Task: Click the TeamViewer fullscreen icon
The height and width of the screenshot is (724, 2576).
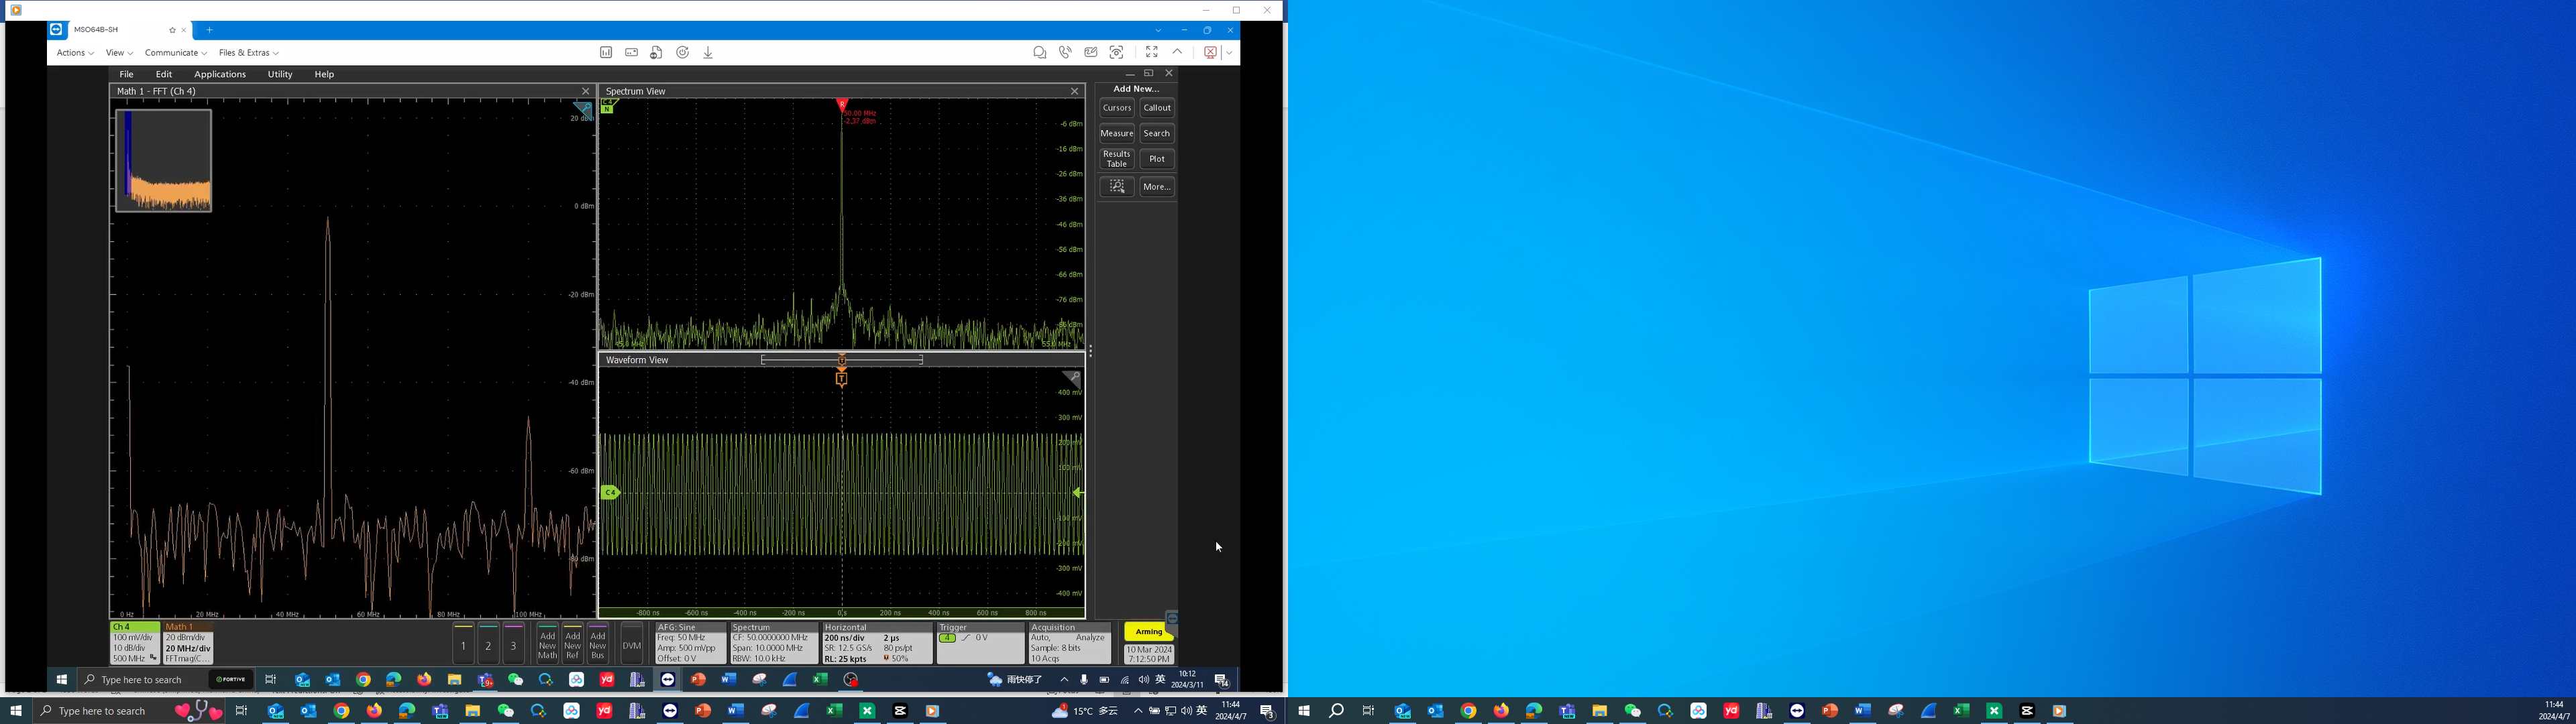Action: pos(1151,53)
